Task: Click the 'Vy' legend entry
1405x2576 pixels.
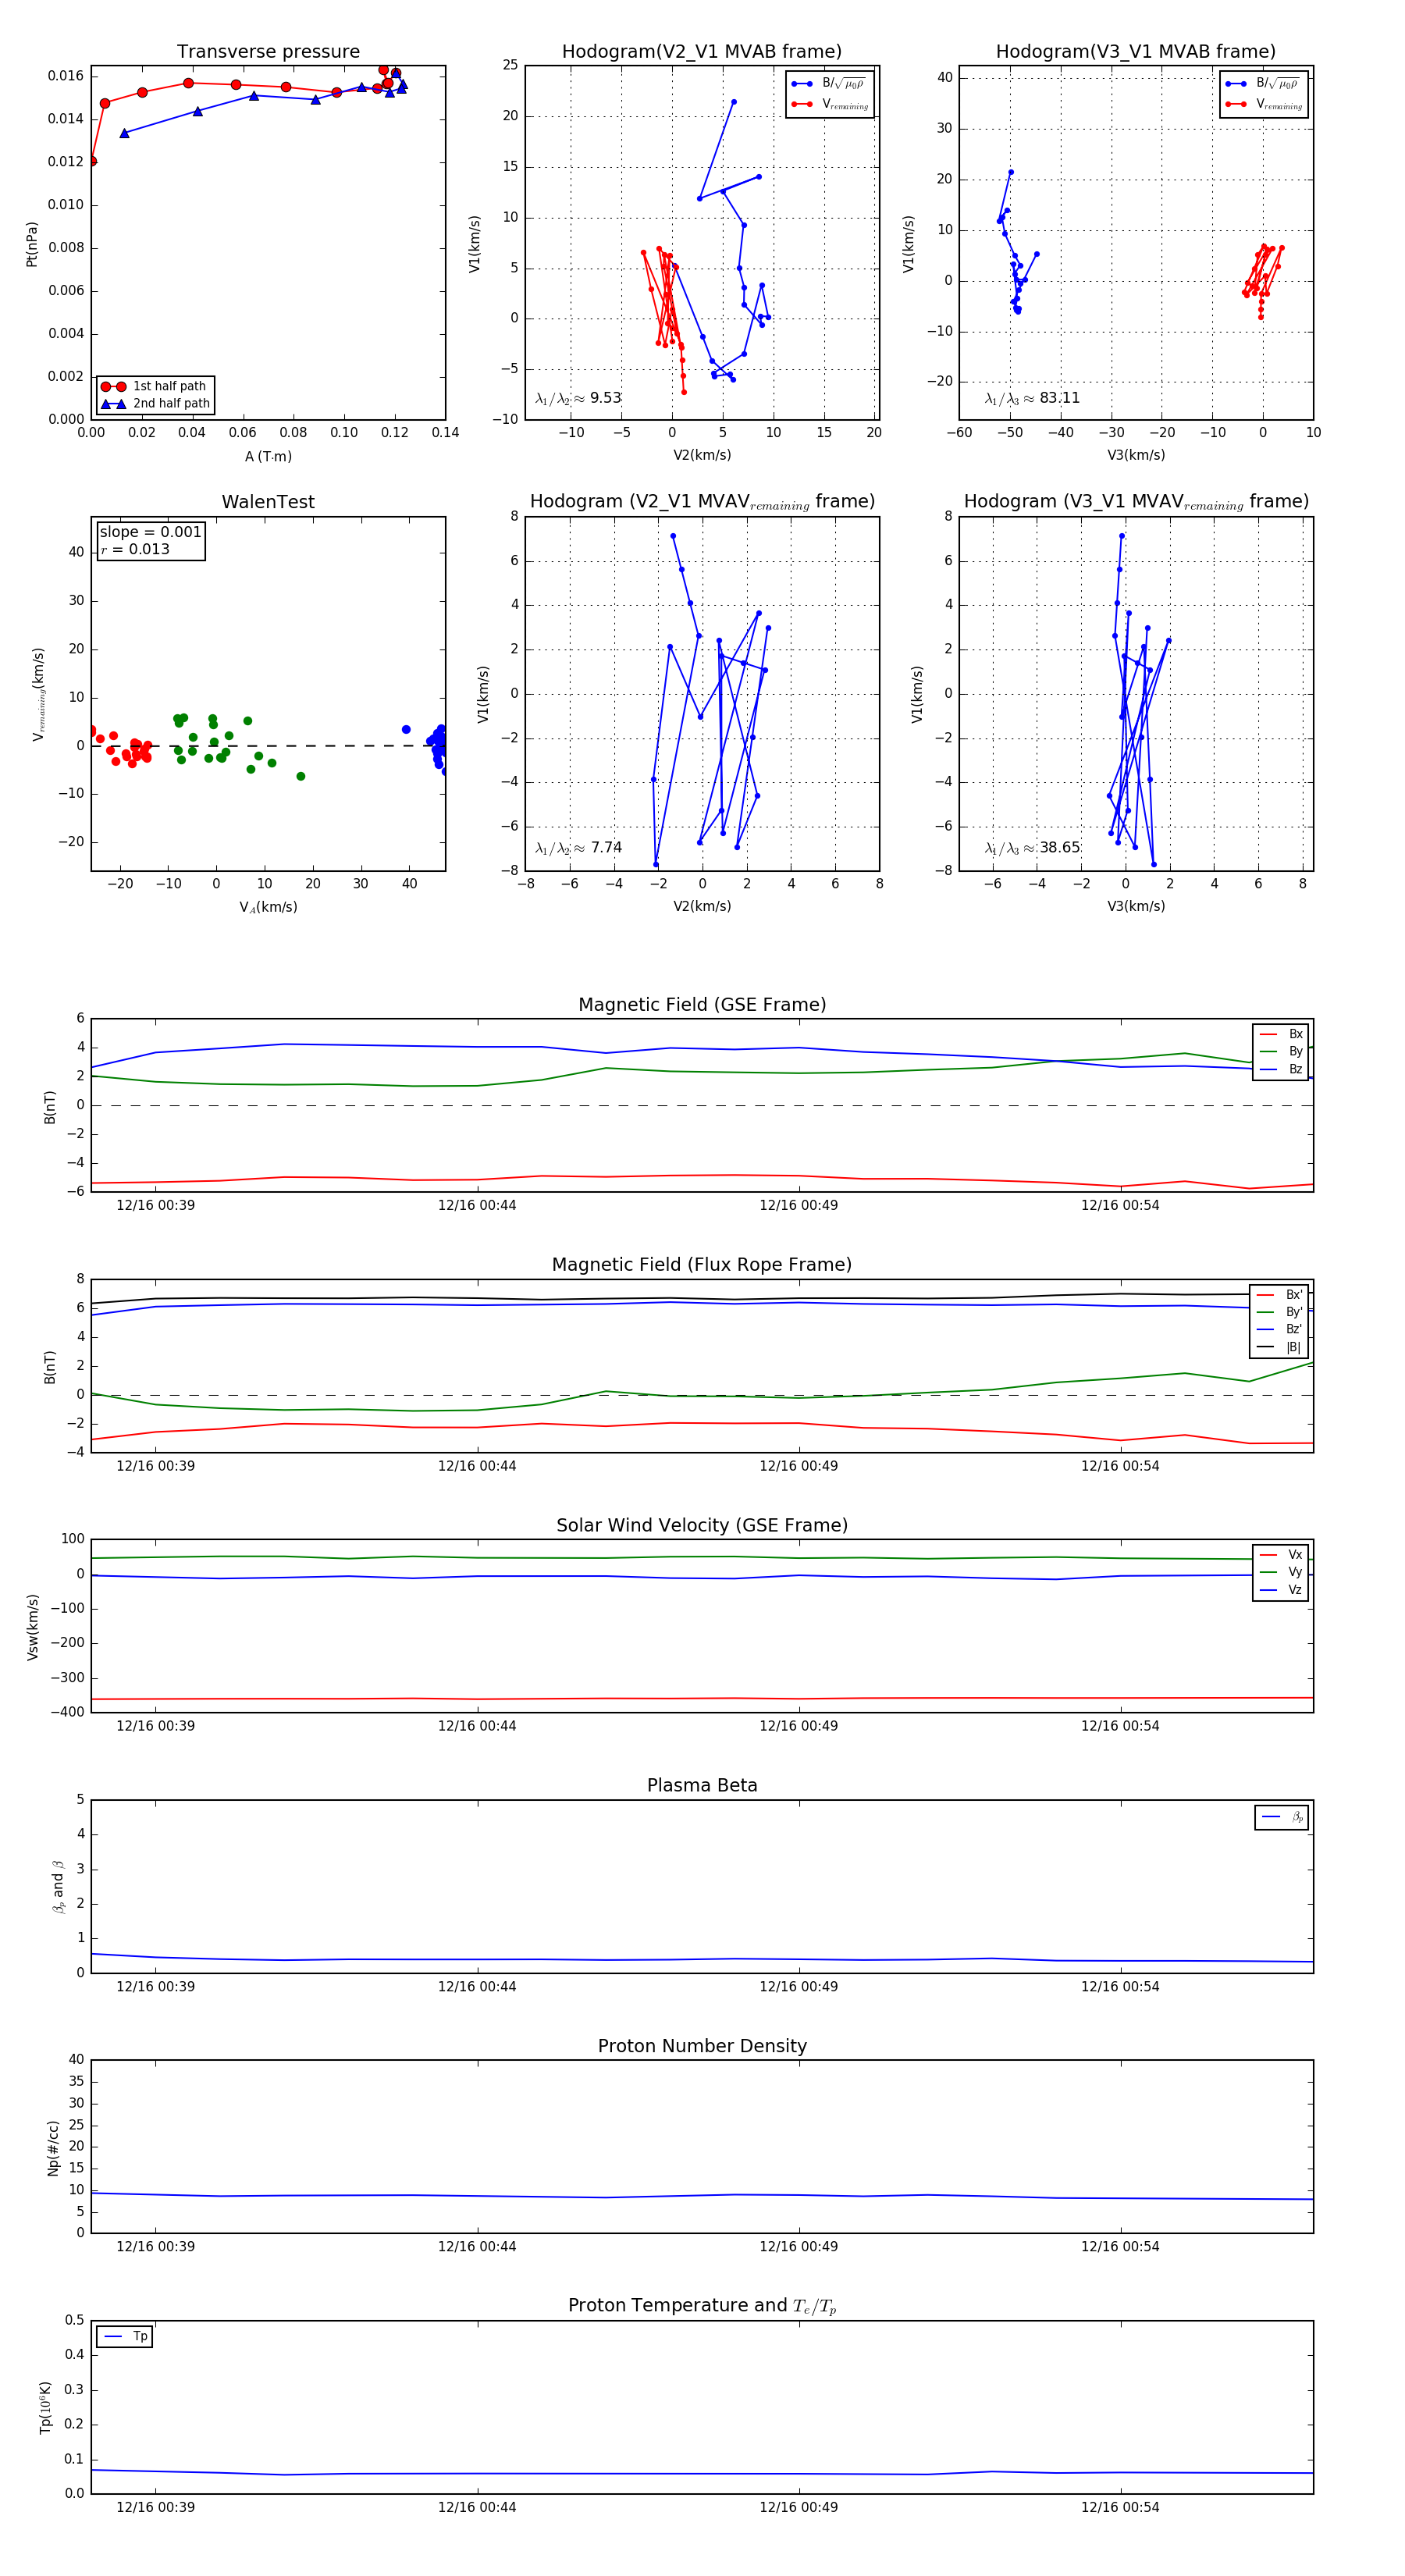Action: [x=1281, y=1572]
